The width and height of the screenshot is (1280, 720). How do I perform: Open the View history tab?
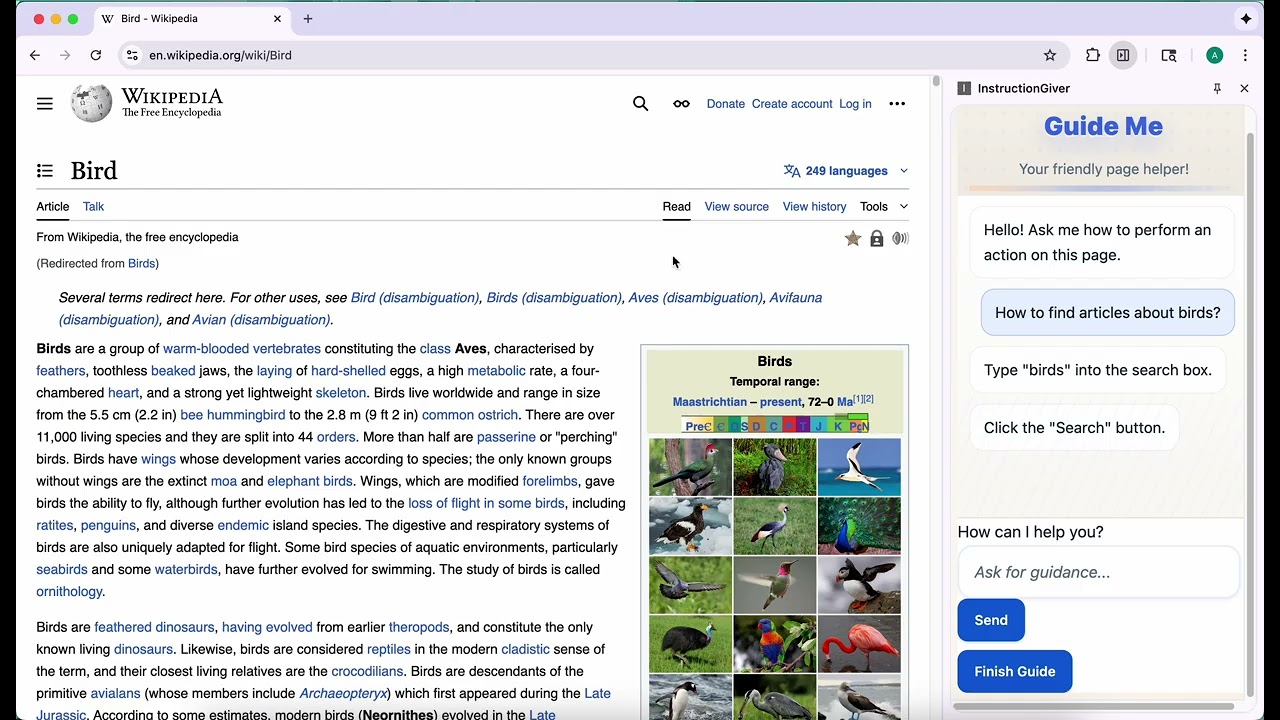[814, 207]
